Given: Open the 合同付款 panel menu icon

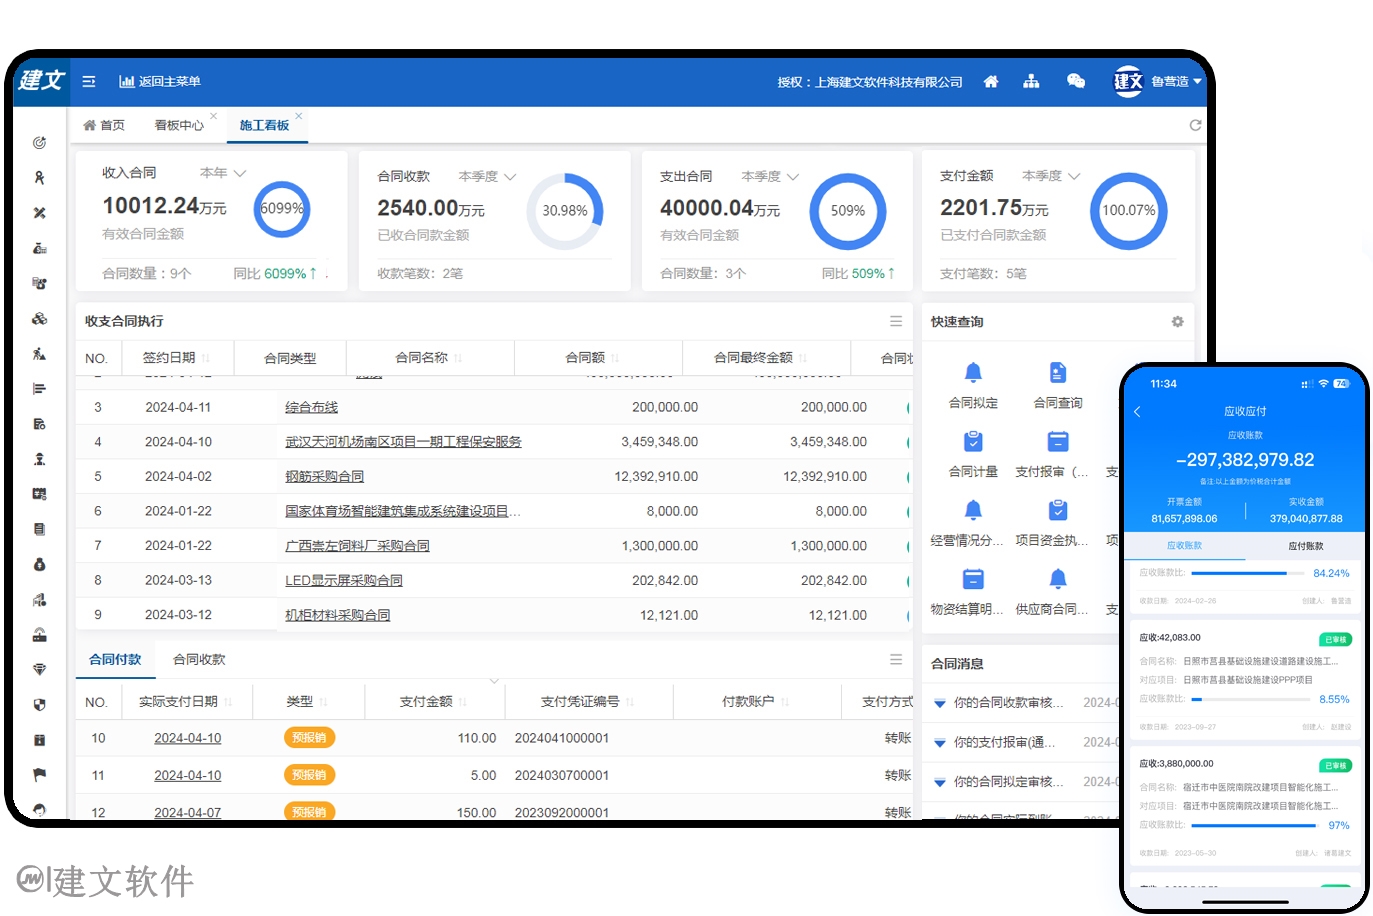Looking at the screenshot, I should pyautogui.click(x=896, y=659).
